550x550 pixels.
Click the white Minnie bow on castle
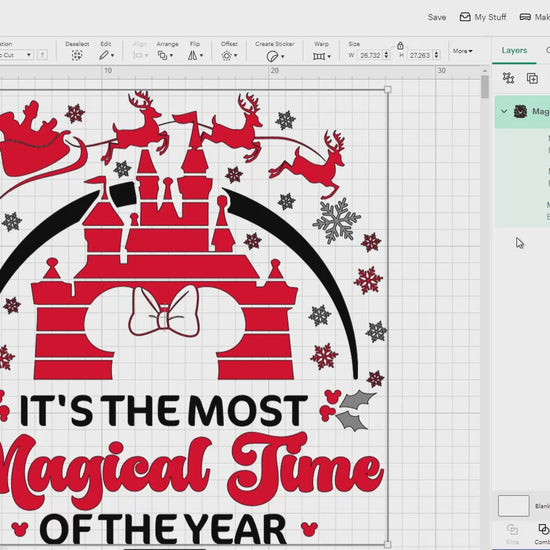click(x=164, y=311)
